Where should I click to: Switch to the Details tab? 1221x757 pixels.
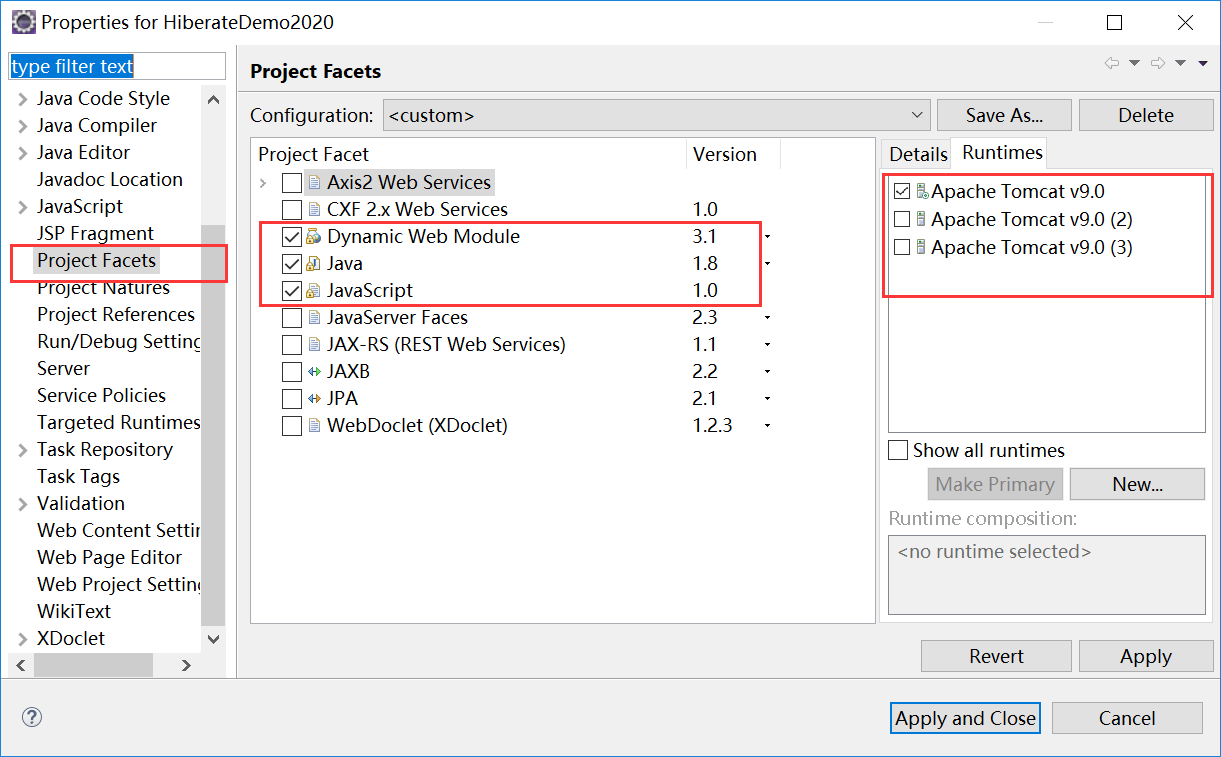tap(918, 154)
